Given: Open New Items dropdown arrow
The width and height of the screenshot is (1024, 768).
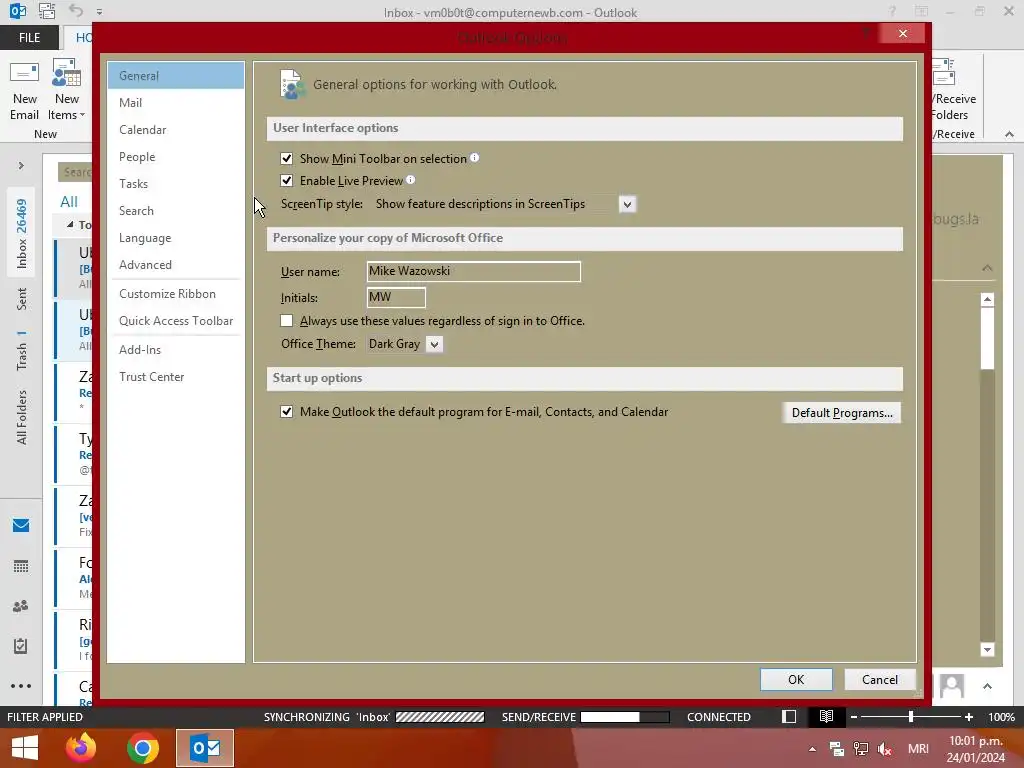Looking at the screenshot, I should click(82, 115).
